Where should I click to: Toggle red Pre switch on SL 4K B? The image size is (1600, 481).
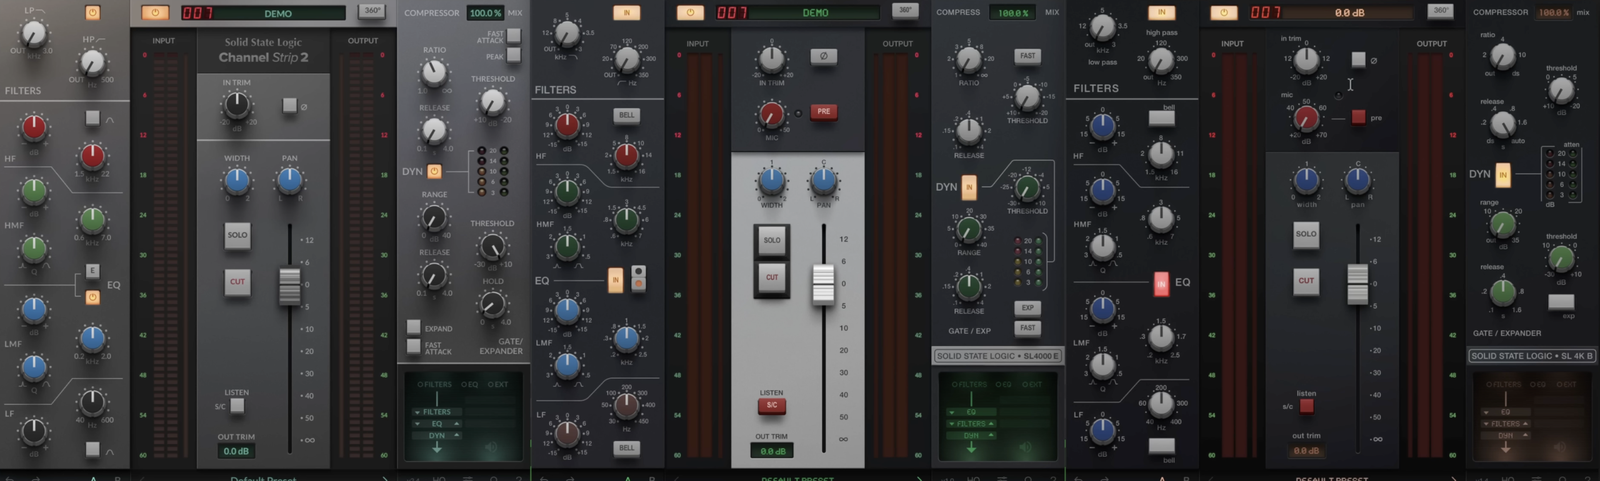tap(1358, 117)
